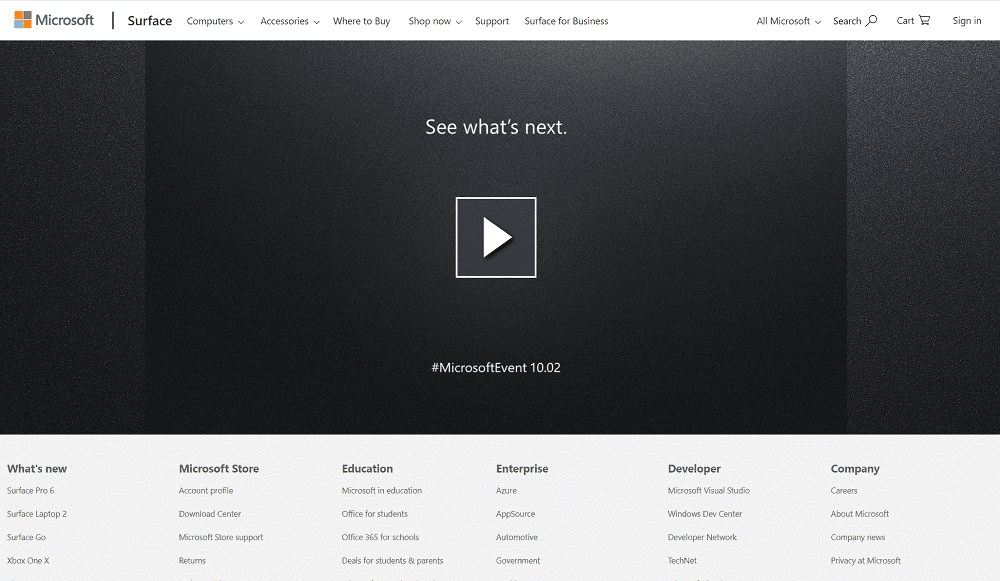
Task: Open the Surface Go footer link
Action: pyautogui.click(x=26, y=537)
